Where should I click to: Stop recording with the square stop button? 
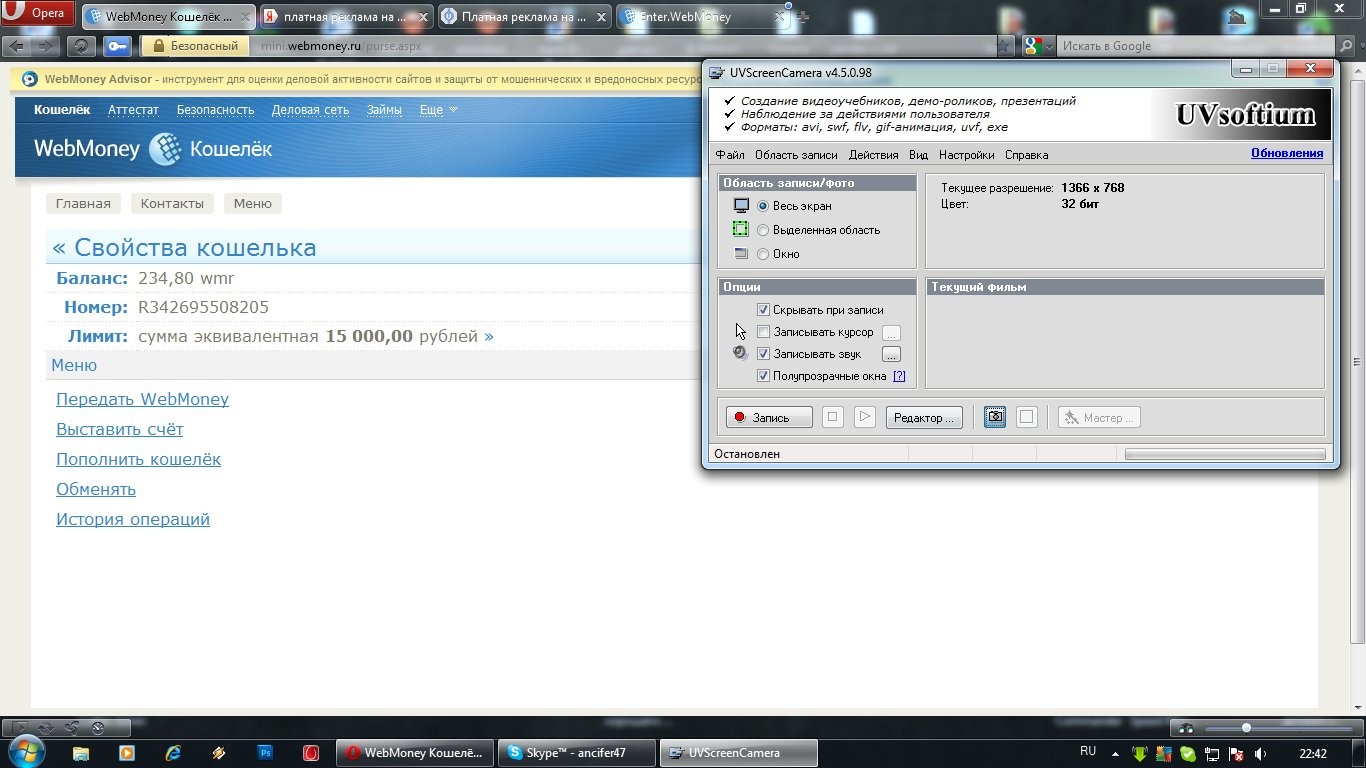[832, 418]
